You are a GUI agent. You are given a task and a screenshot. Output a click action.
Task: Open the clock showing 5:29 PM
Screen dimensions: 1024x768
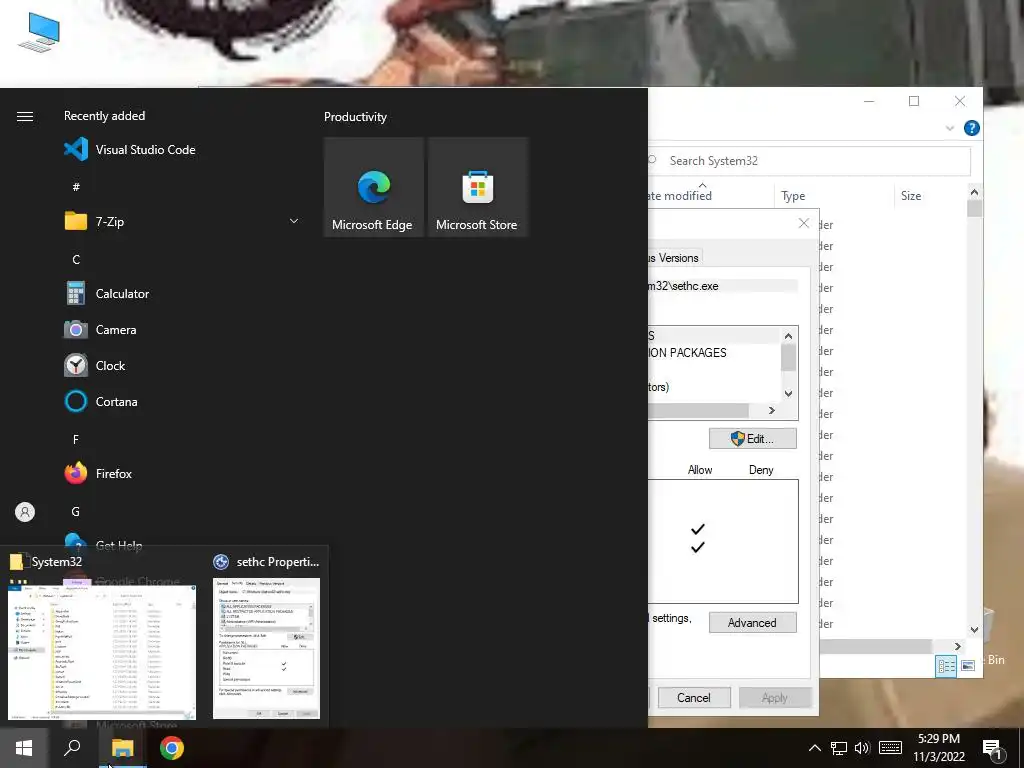[938, 748]
